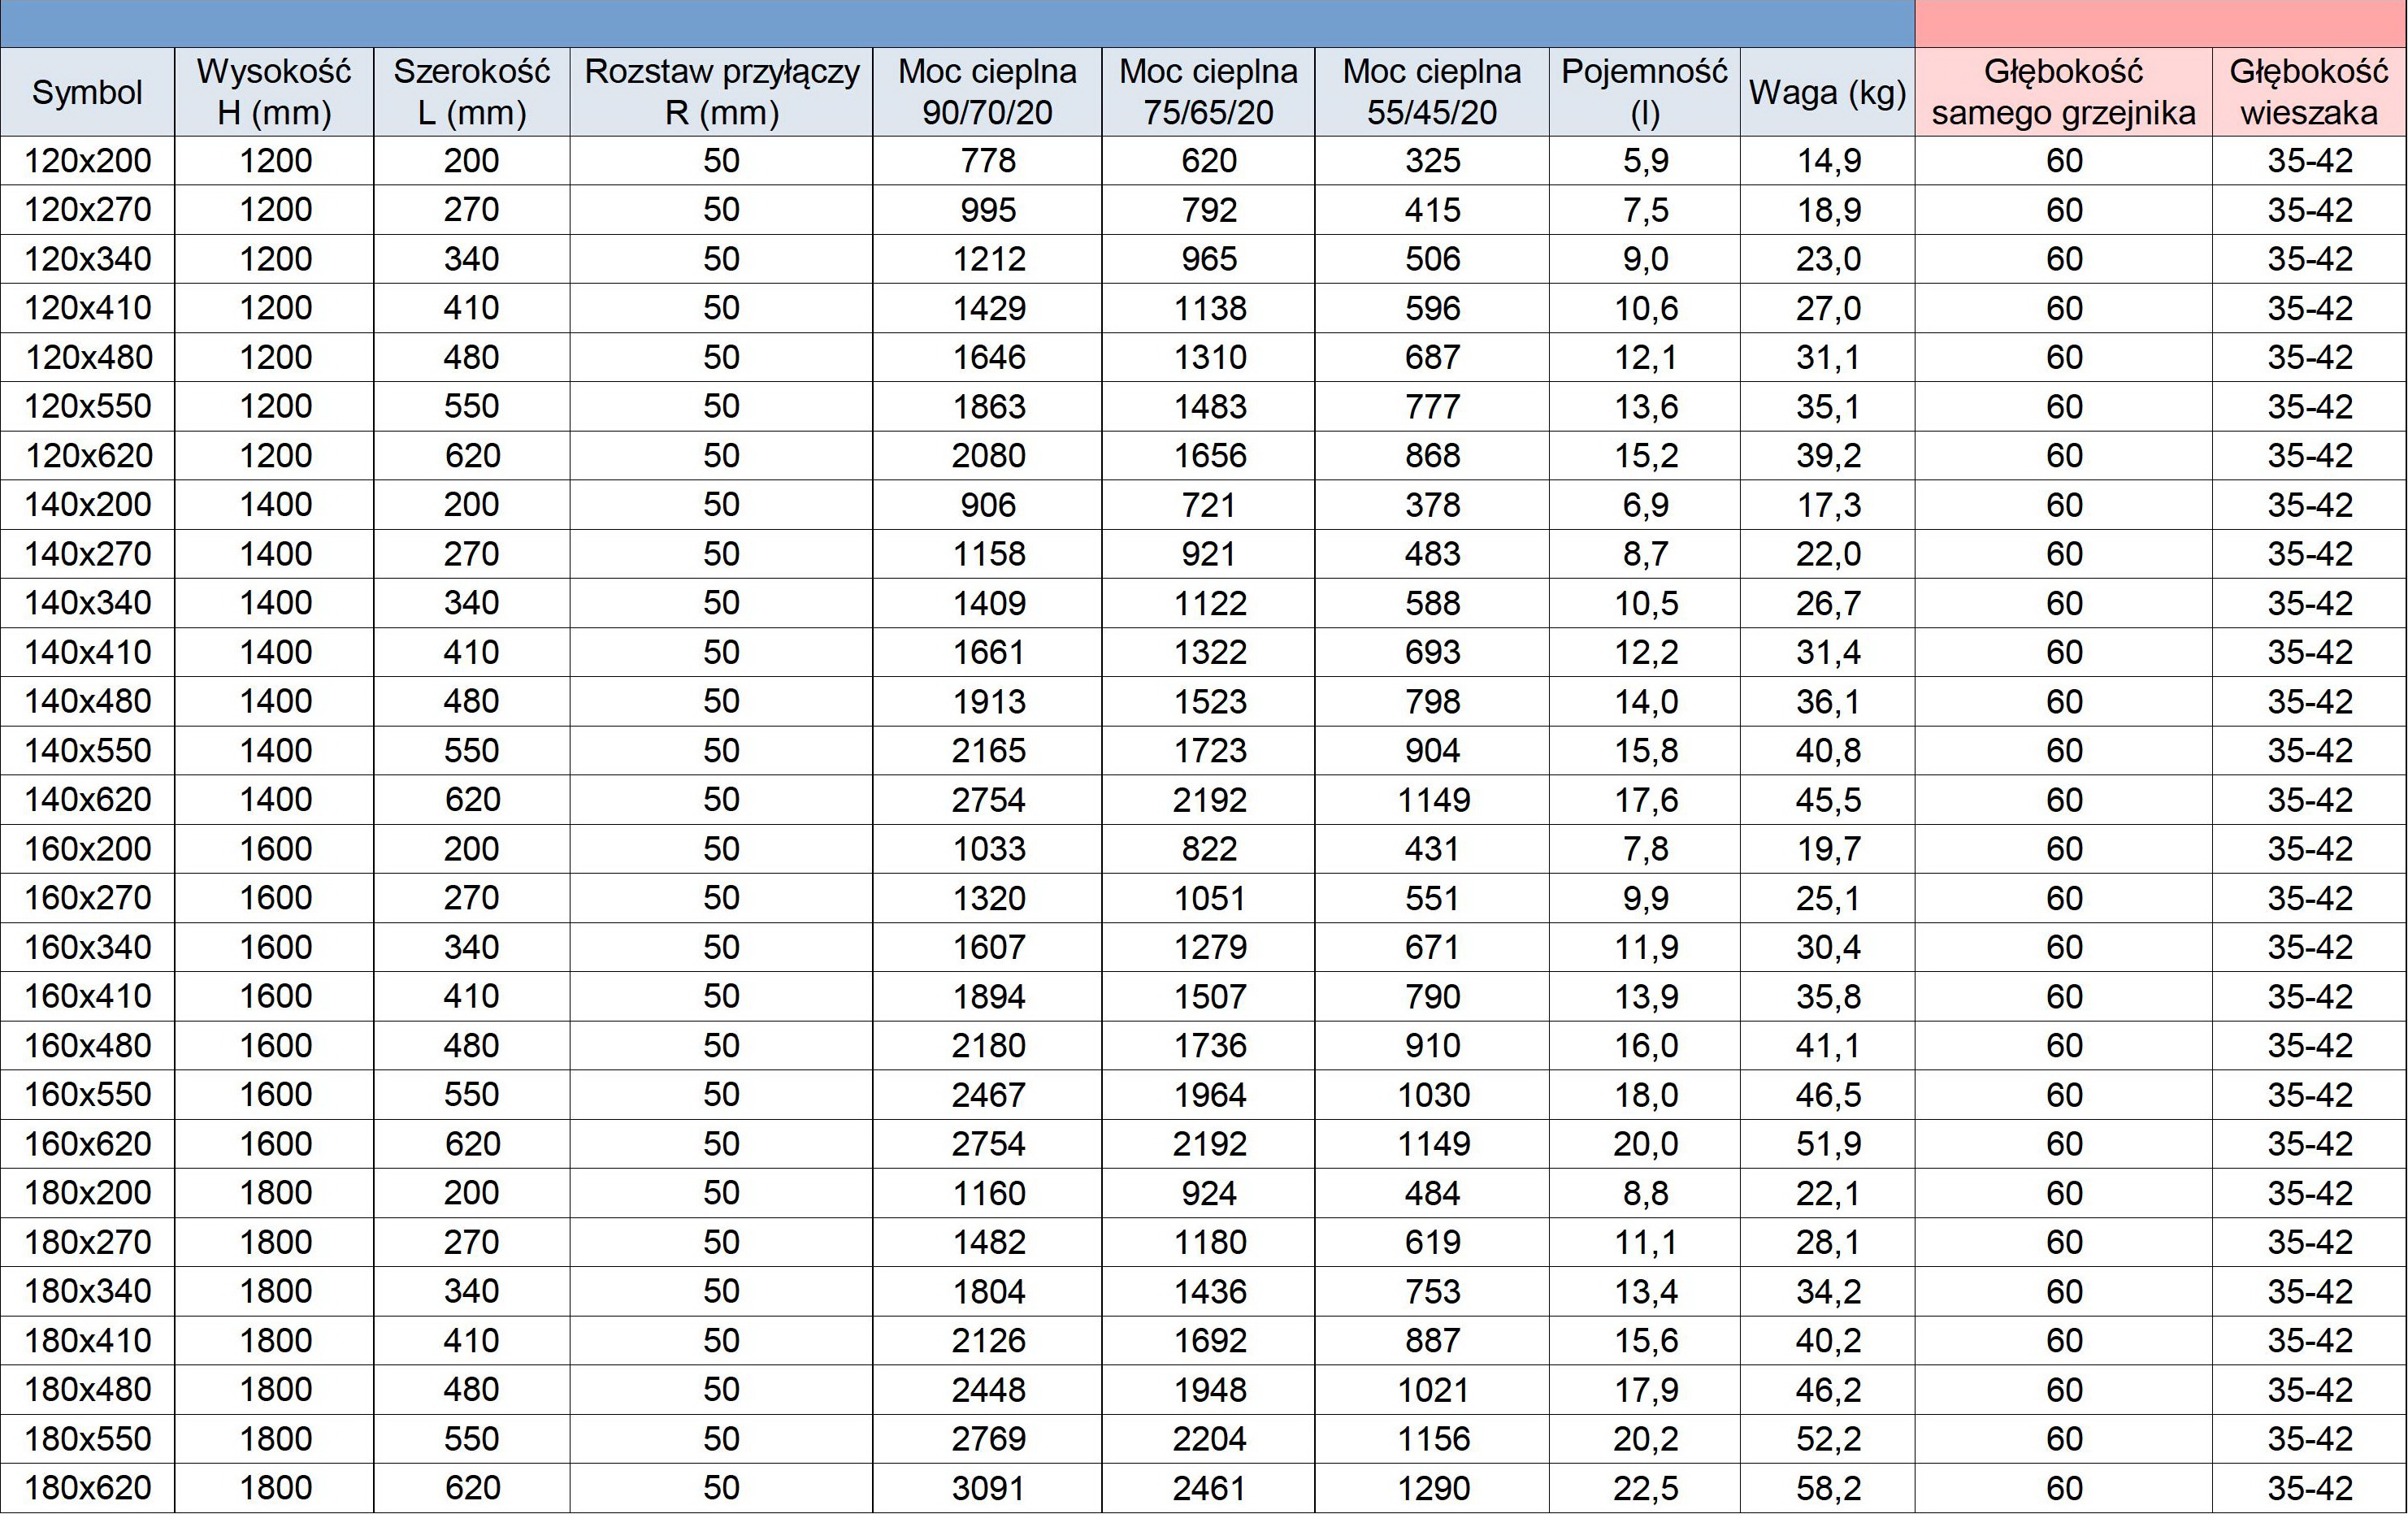
Task: Click the 180x620 symbol cell
Action: pos(87,1488)
